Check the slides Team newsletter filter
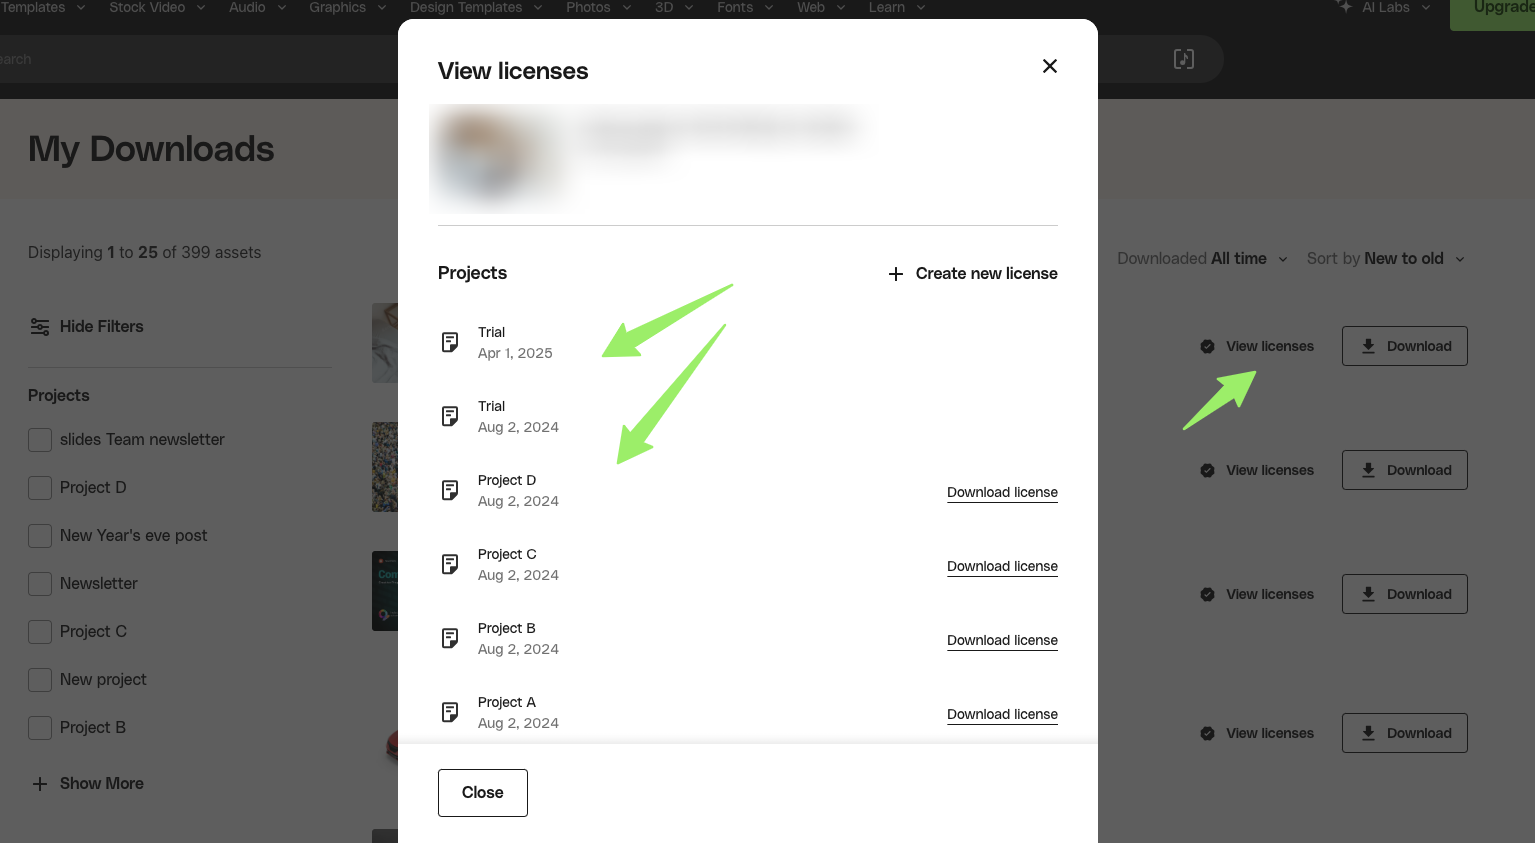Viewport: 1535px width, 843px height. click(40, 440)
